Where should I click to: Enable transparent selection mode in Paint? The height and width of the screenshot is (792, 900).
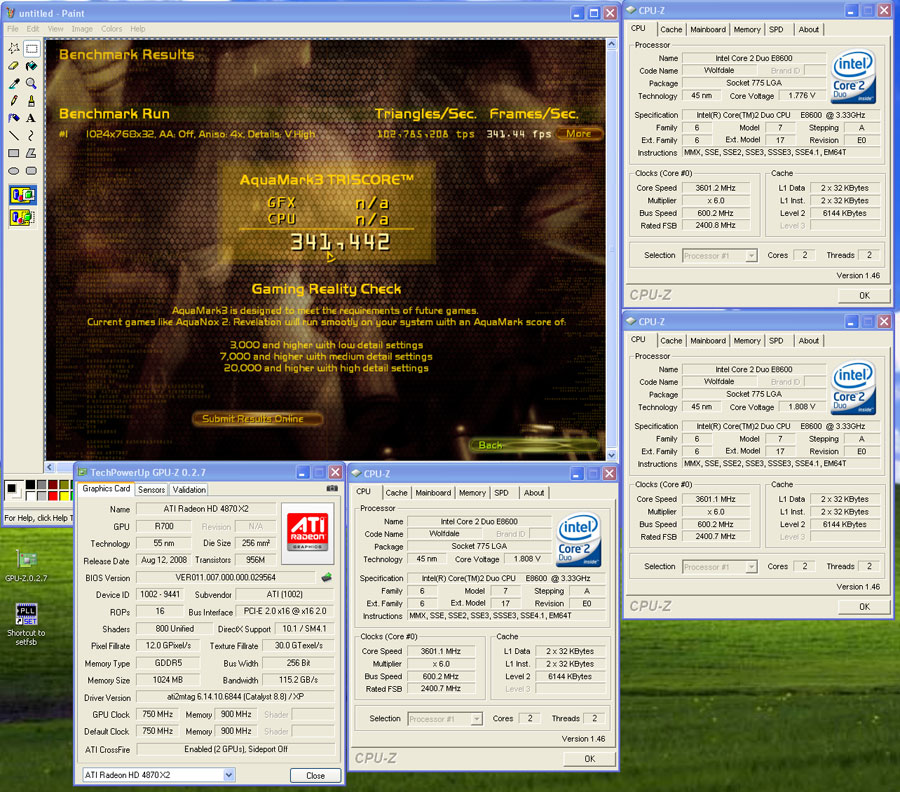click(x=23, y=218)
